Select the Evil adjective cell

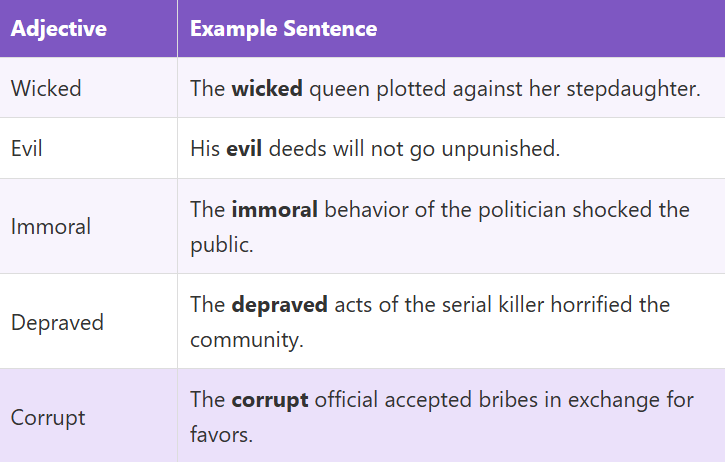point(27,149)
